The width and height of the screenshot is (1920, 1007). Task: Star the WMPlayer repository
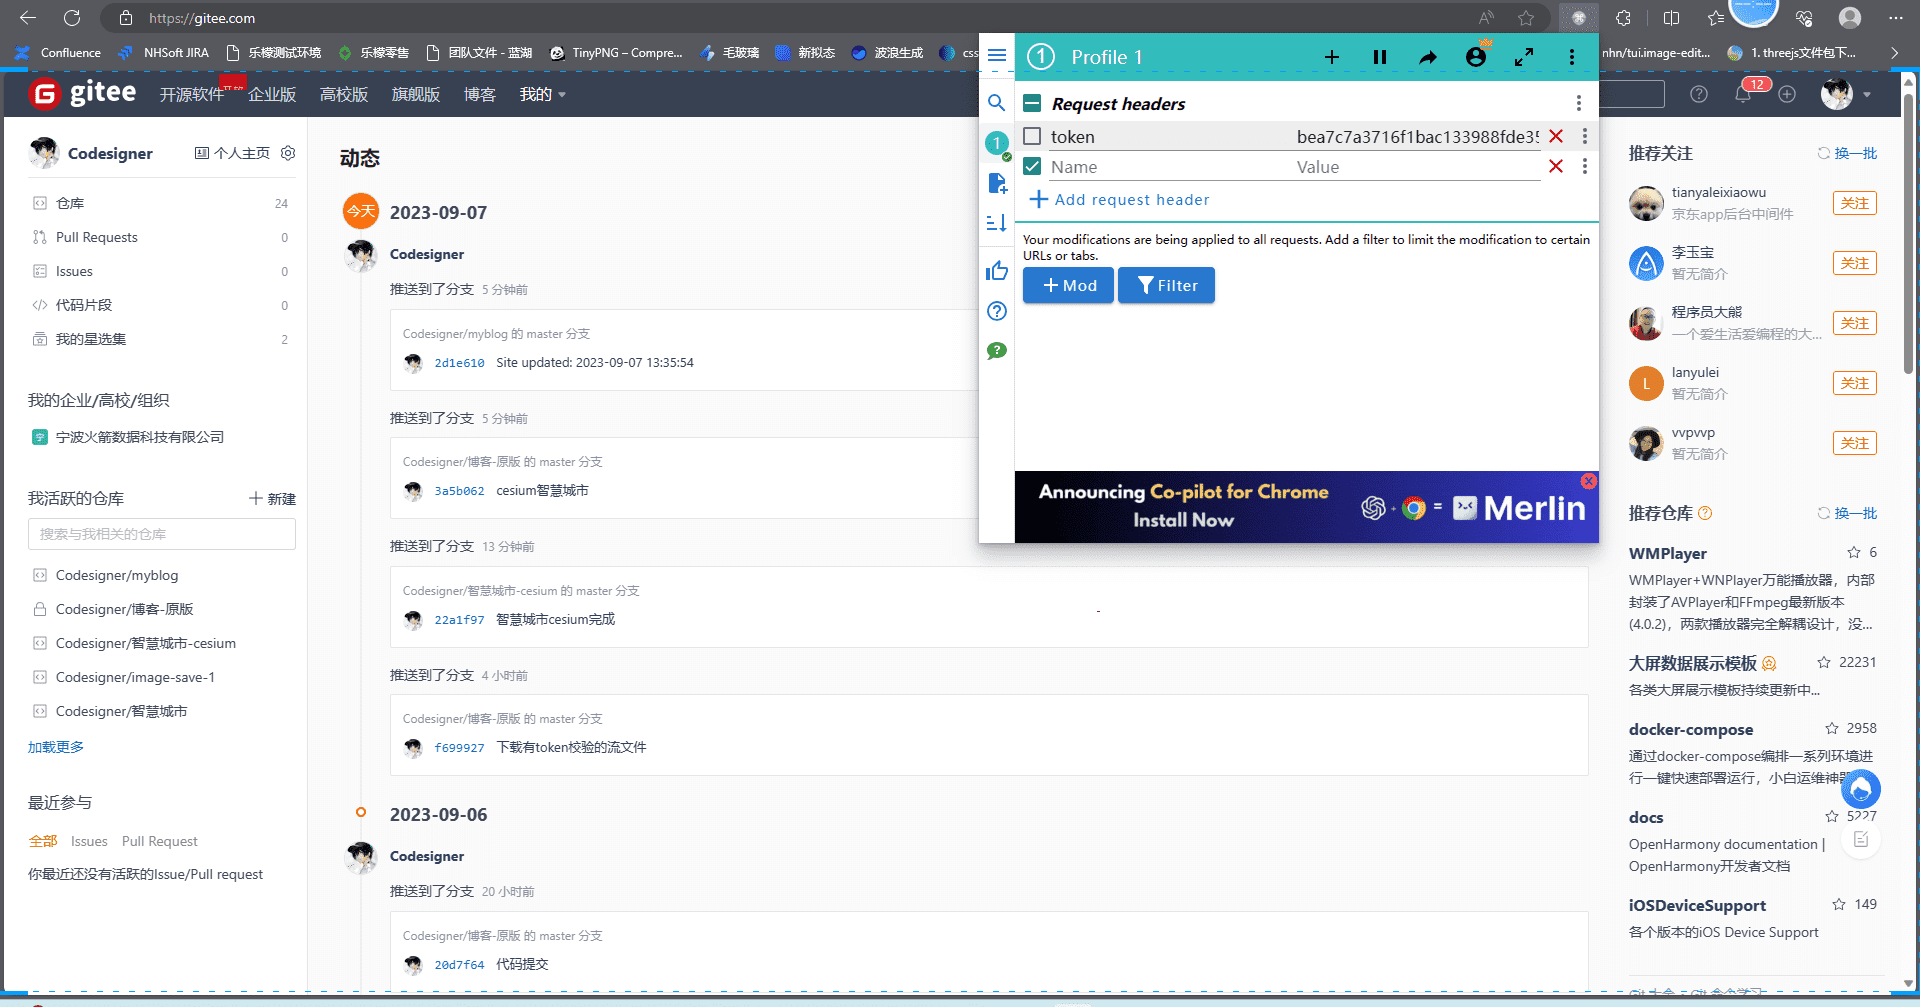(1854, 552)
